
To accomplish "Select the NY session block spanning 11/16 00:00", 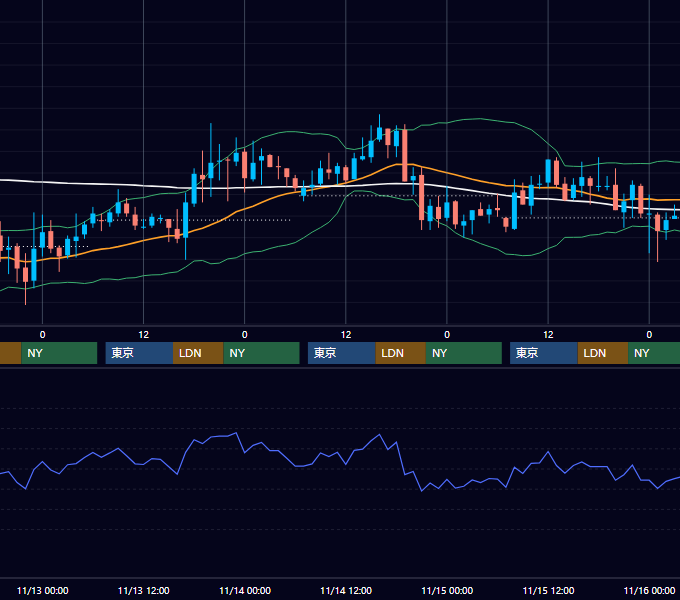I will [654, 353].
